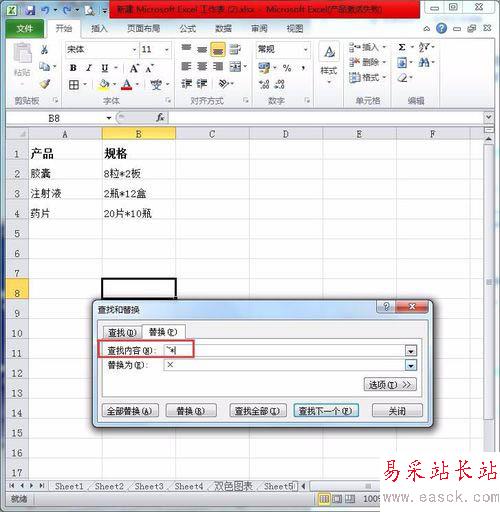Viewport: 500px width, 512px height.
Task: Align cell content to top
Action: pos(186,49)
